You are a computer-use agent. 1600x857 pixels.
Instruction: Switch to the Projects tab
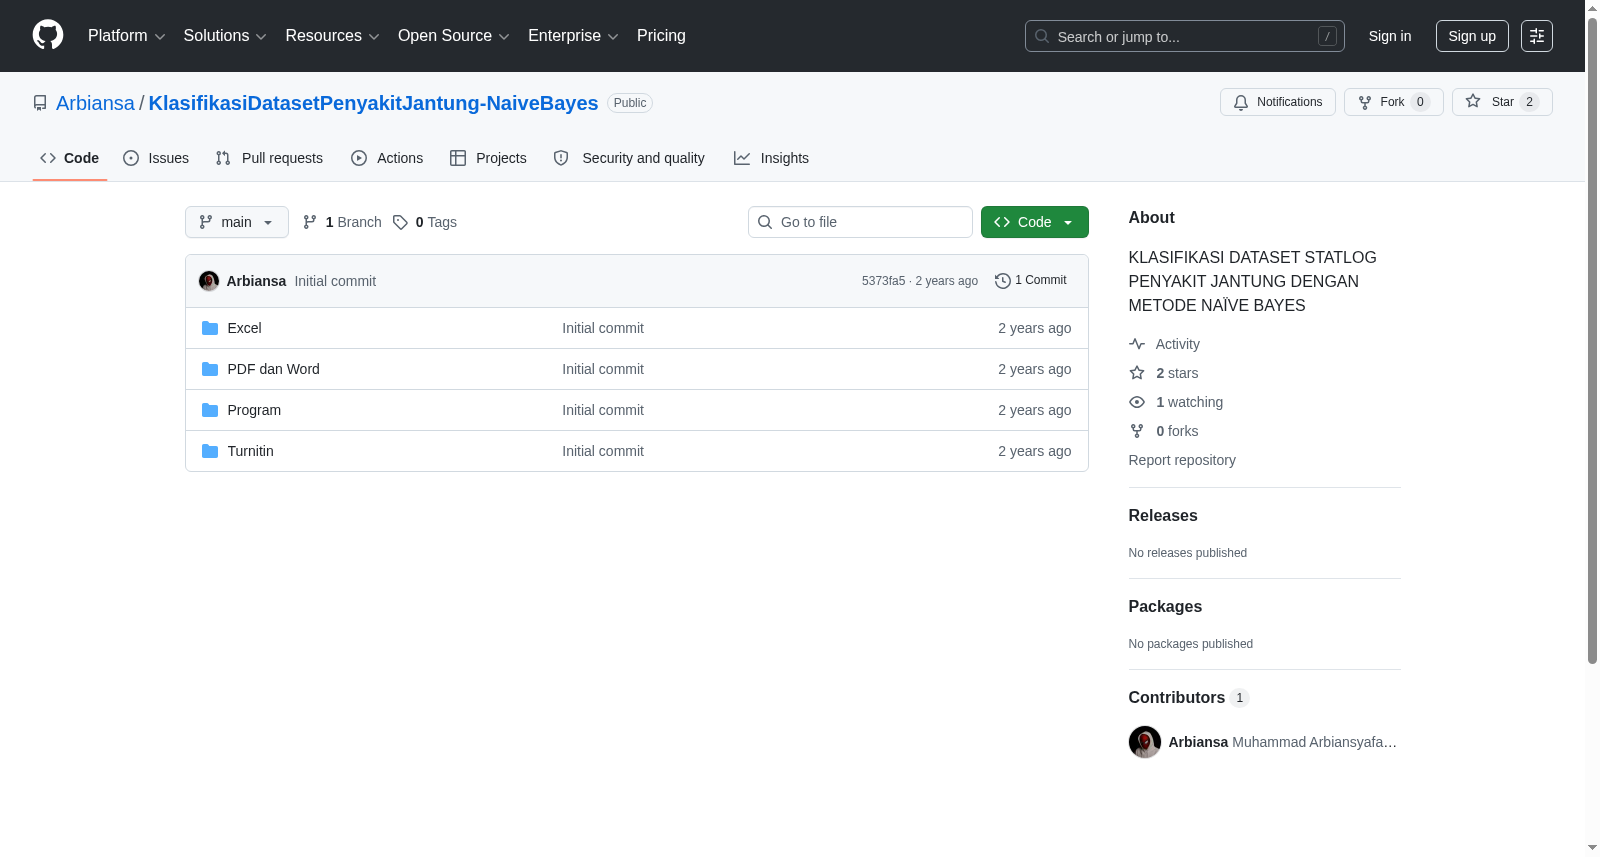point(488,158)
